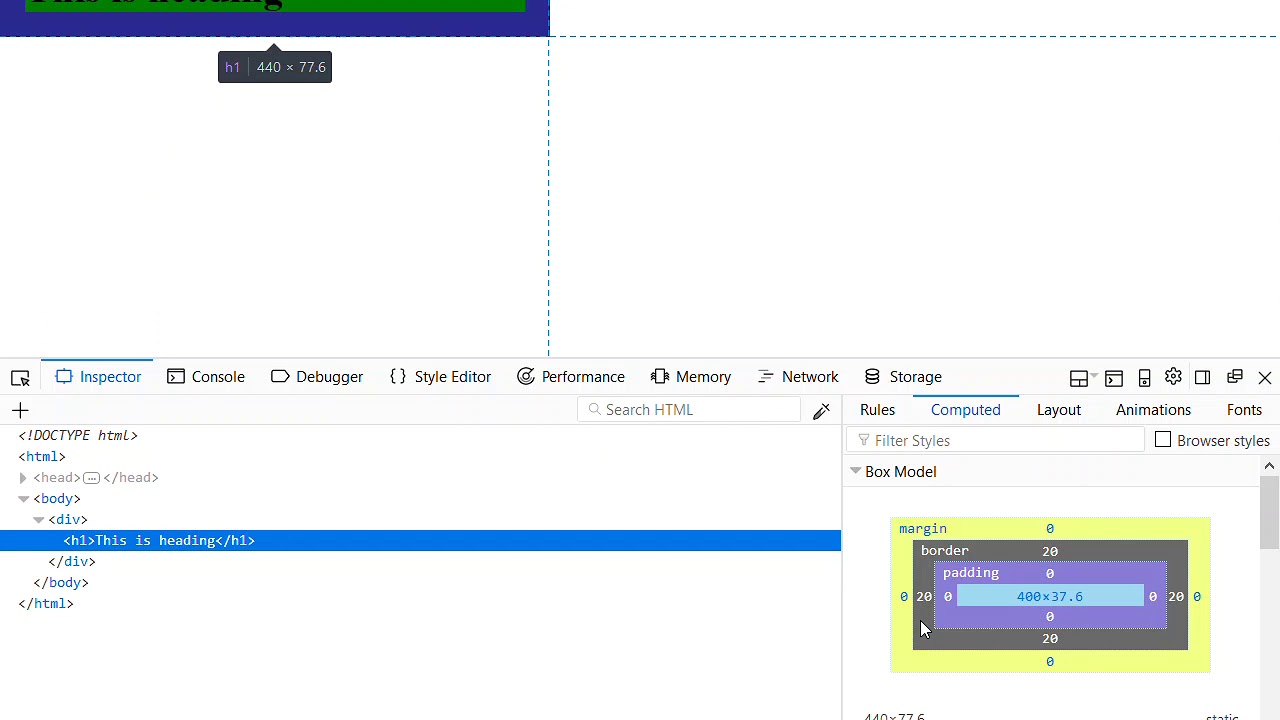Edit the margin-top value 0
Viewport: 1280px width, 720px height.
[x=1050, y=529]
